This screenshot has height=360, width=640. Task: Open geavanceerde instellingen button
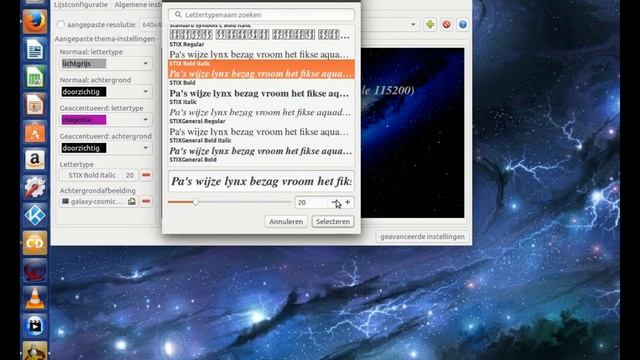click(422, 237)
